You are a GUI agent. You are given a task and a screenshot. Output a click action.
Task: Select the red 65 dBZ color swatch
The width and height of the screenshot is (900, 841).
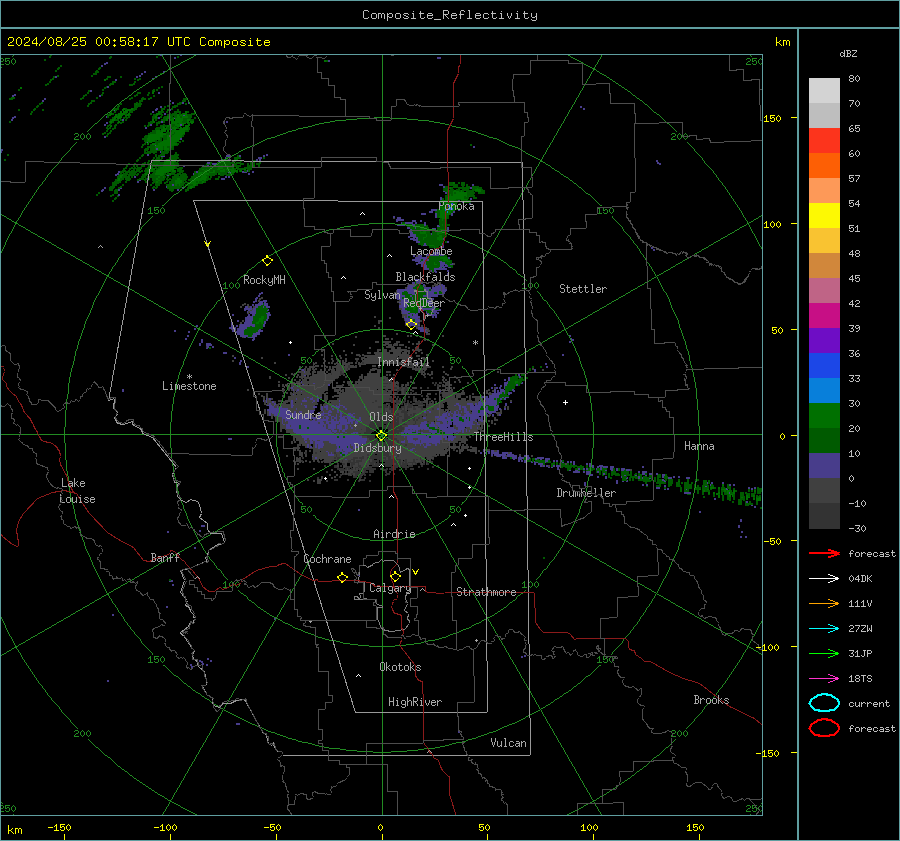824,141
